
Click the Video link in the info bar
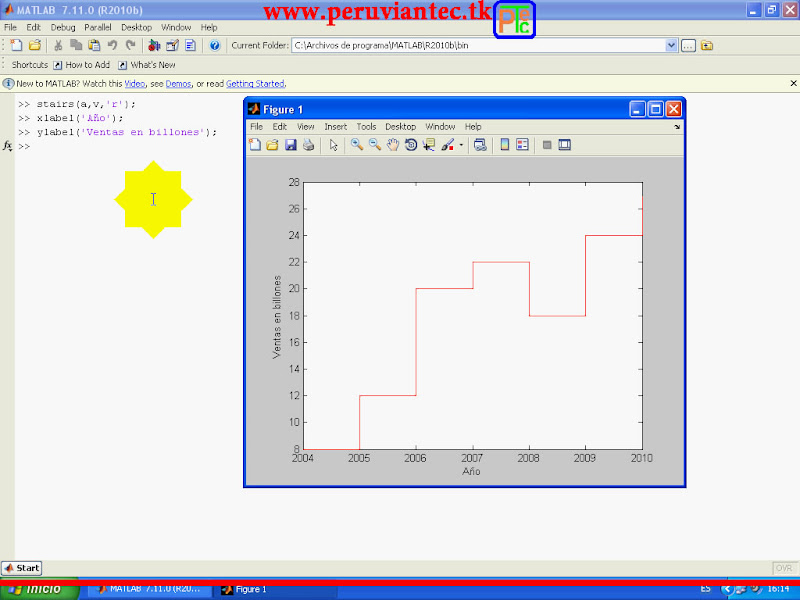[135, 84]
